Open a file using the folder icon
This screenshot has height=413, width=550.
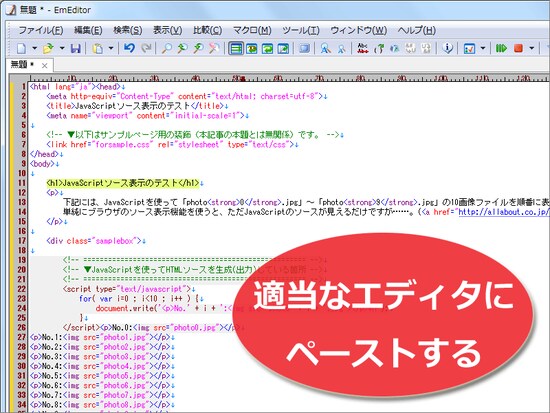48,48
